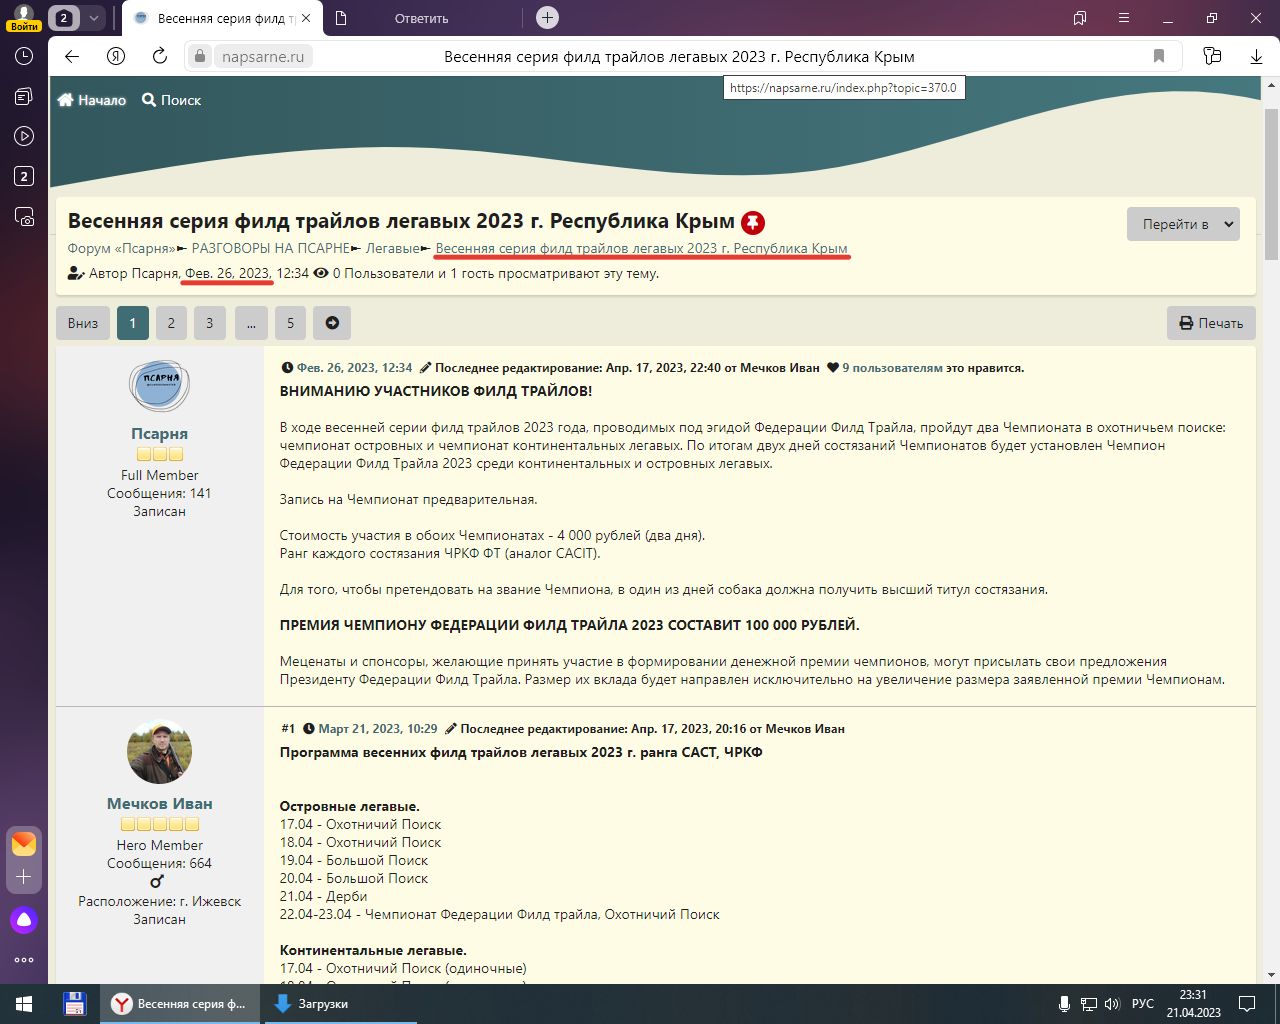Expand the 'Перейти в' dropdown

coord(1183,224)
